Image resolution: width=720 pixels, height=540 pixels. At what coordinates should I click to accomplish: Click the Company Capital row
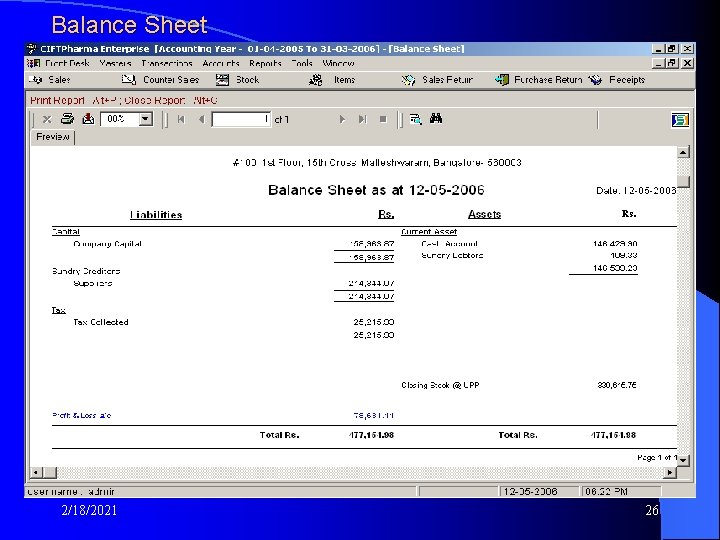(x=107, y=244)
